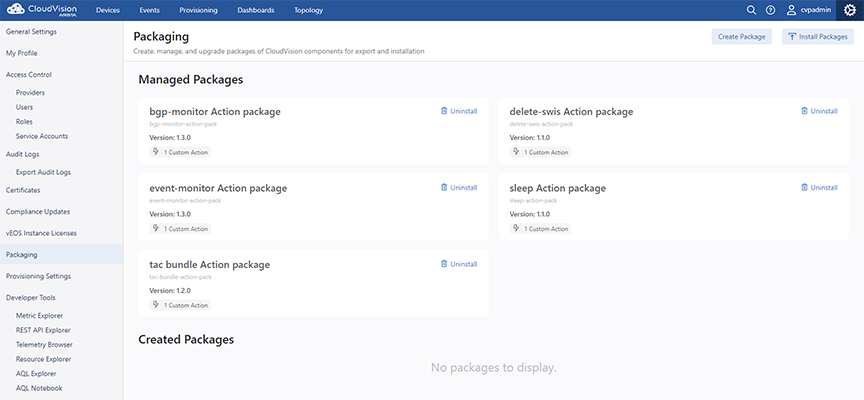Uninstall the tac bundle Action package
Image resolution: width=864 pixels, height=400 pixels.
(459, 264)
